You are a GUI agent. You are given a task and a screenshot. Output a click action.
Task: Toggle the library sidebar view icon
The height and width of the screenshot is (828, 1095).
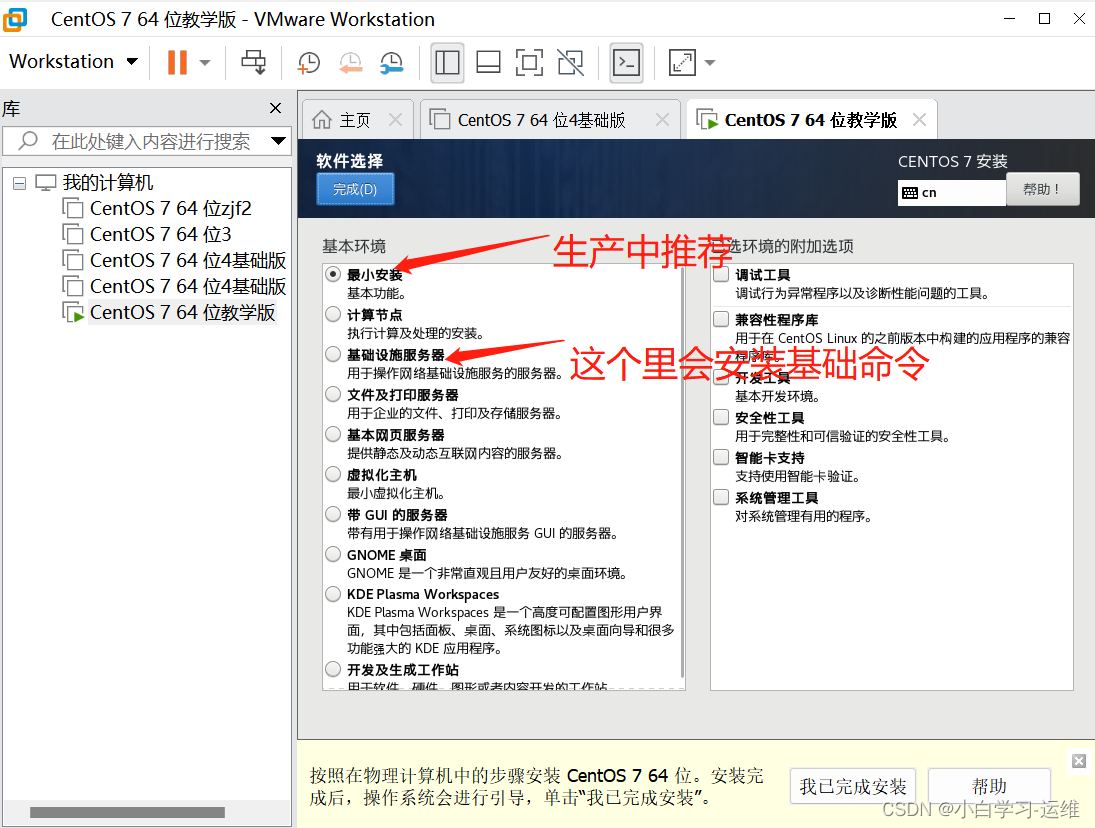(x=447, y=63)
